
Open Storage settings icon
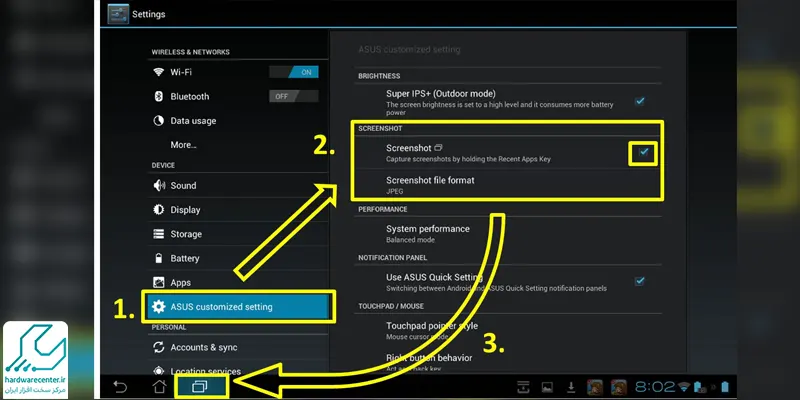click(159, 234)
